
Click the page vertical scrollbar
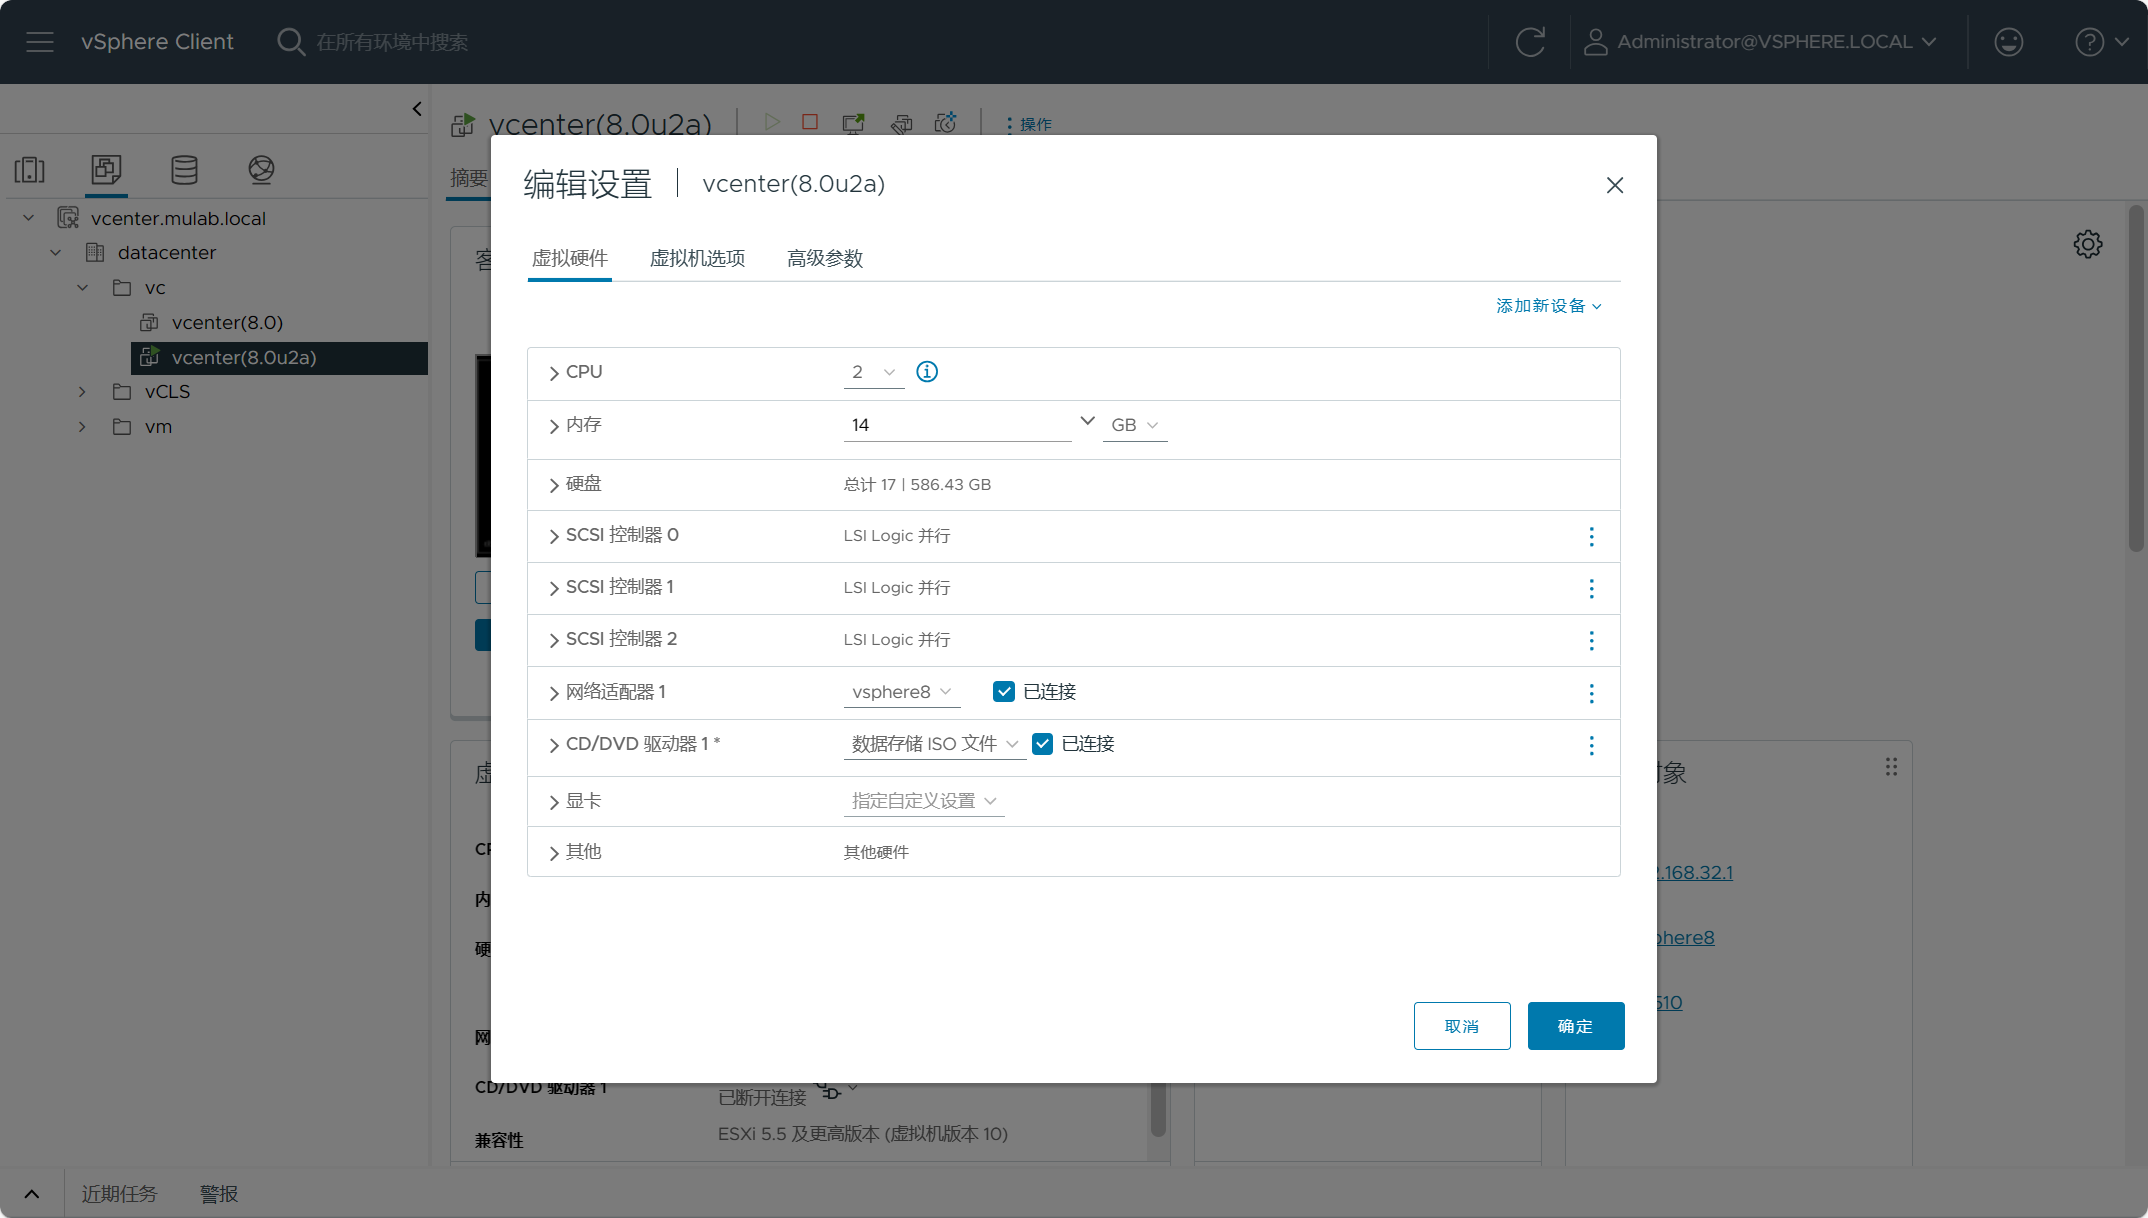click(2137, 378)
